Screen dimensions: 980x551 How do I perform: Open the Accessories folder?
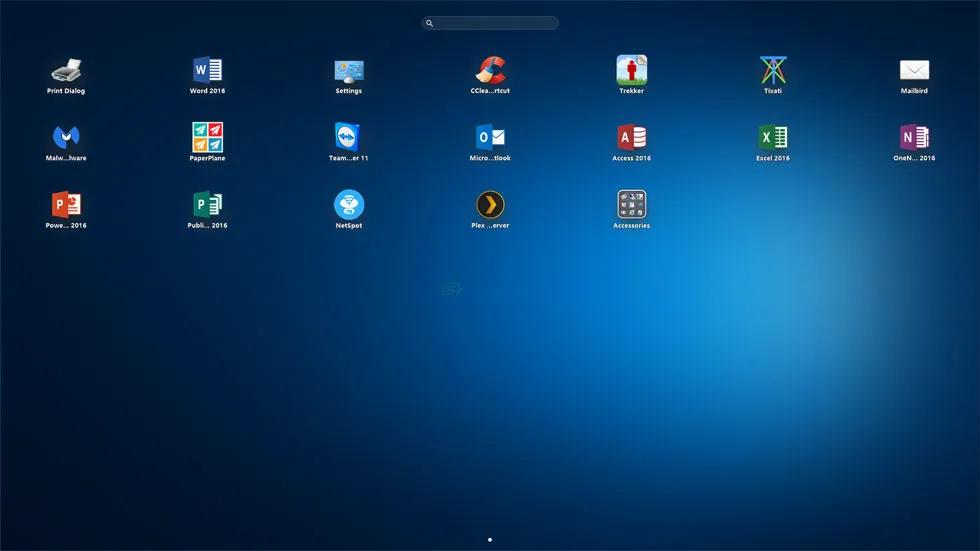[x=632, y=204]
